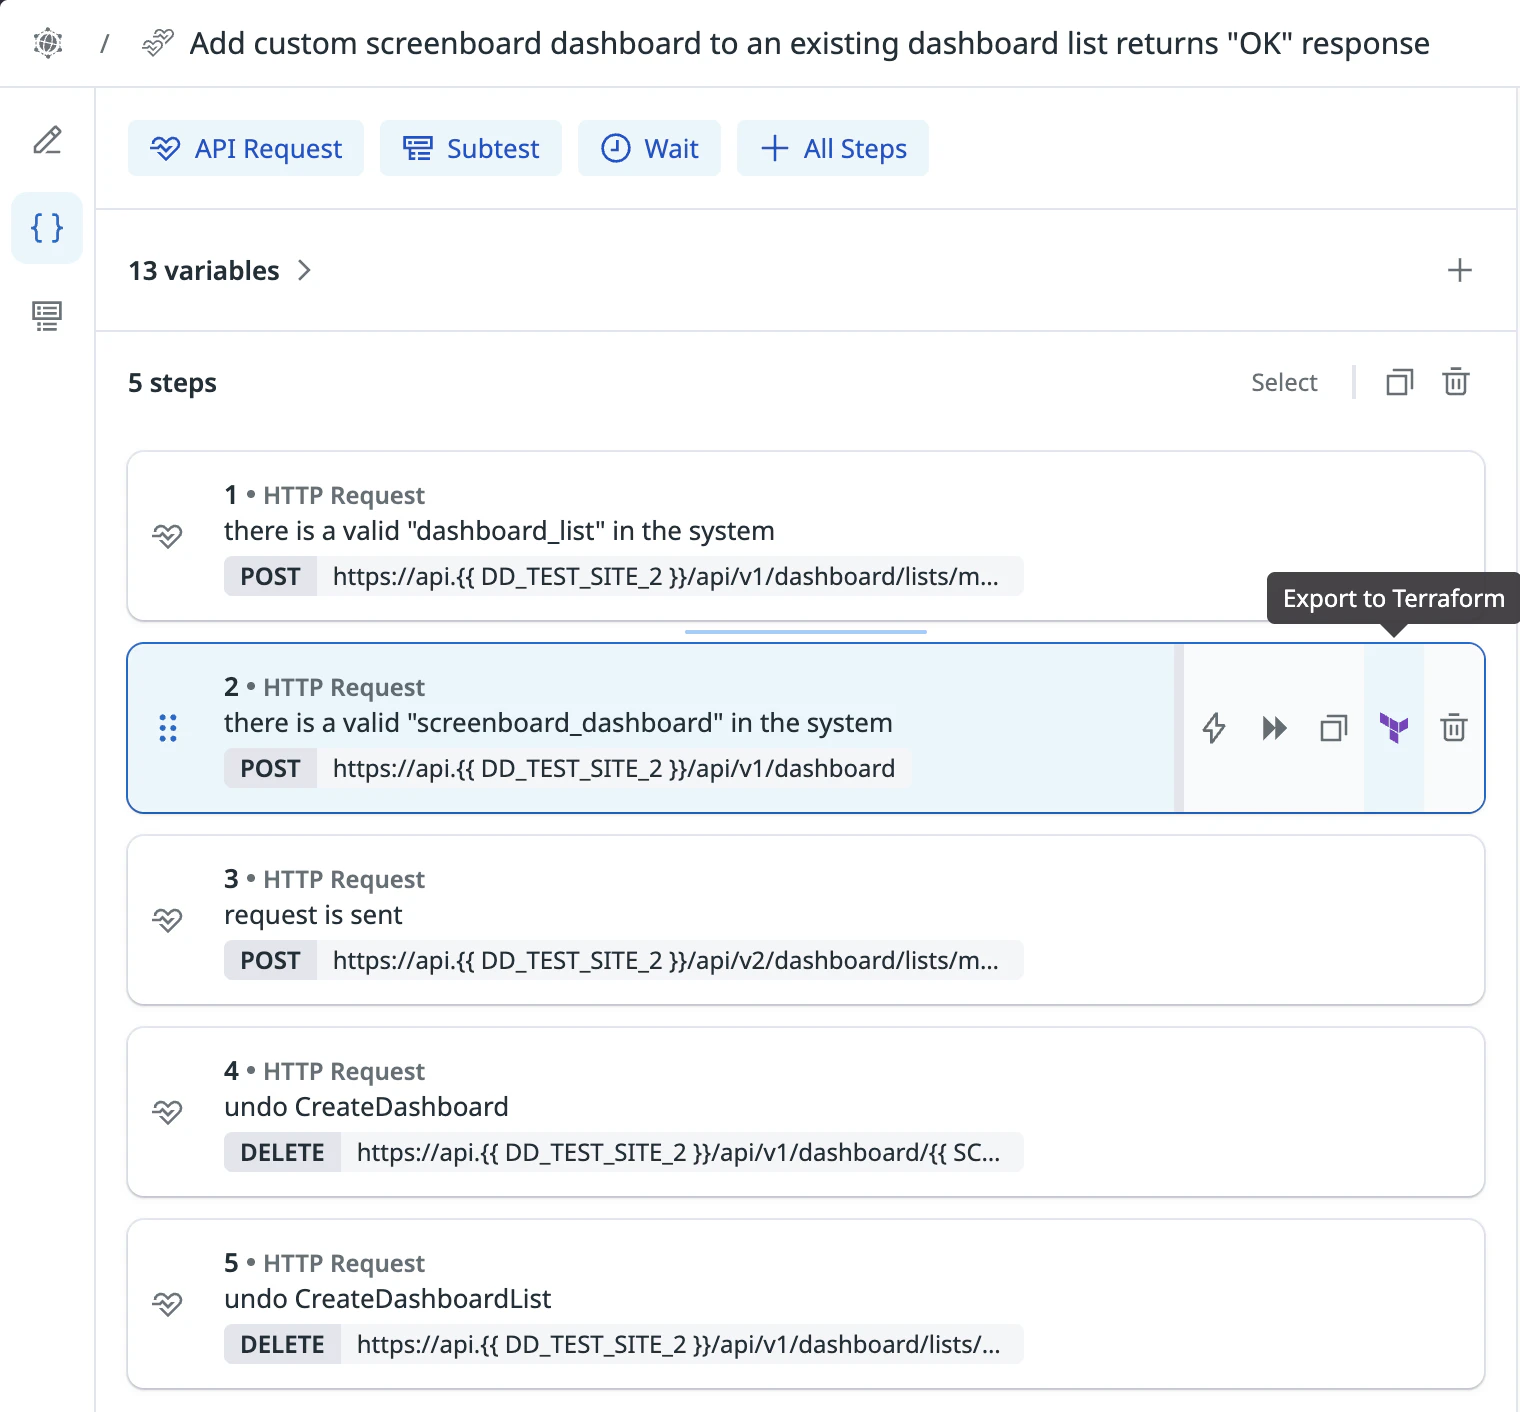
Task: Expand the 13 variables section
Action: pyautogui.click(x=220, y=271)
